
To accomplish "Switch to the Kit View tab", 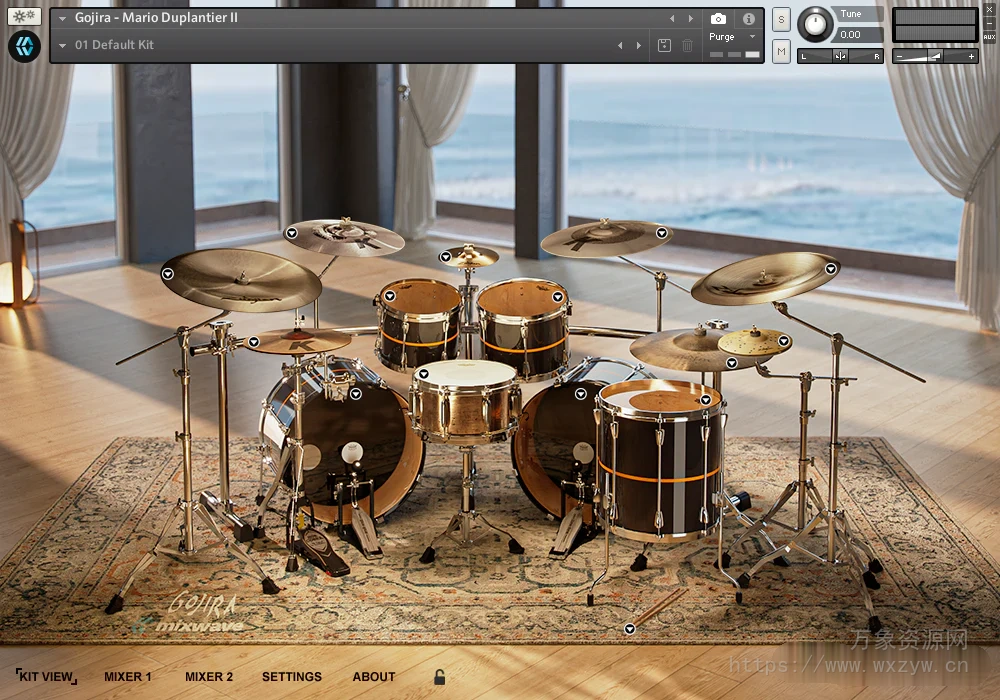I will tap(44, 677).
